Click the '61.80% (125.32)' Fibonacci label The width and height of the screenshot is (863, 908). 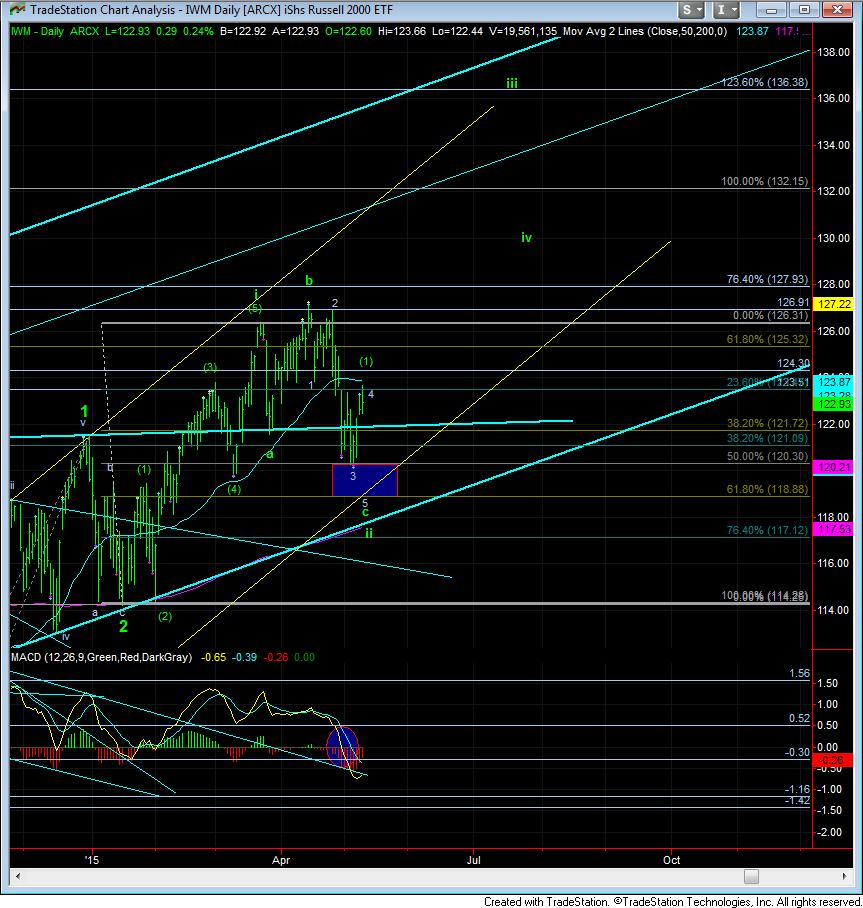tap(767, 339)
